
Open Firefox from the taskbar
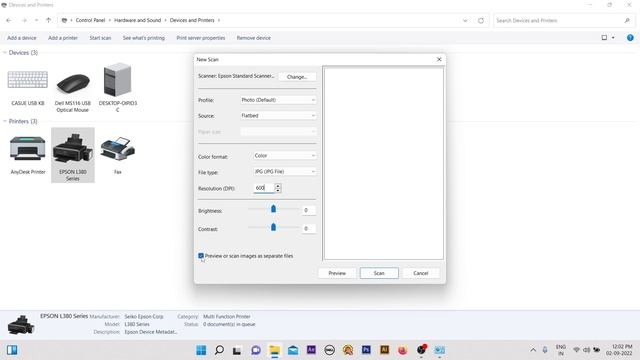point(403,350)
